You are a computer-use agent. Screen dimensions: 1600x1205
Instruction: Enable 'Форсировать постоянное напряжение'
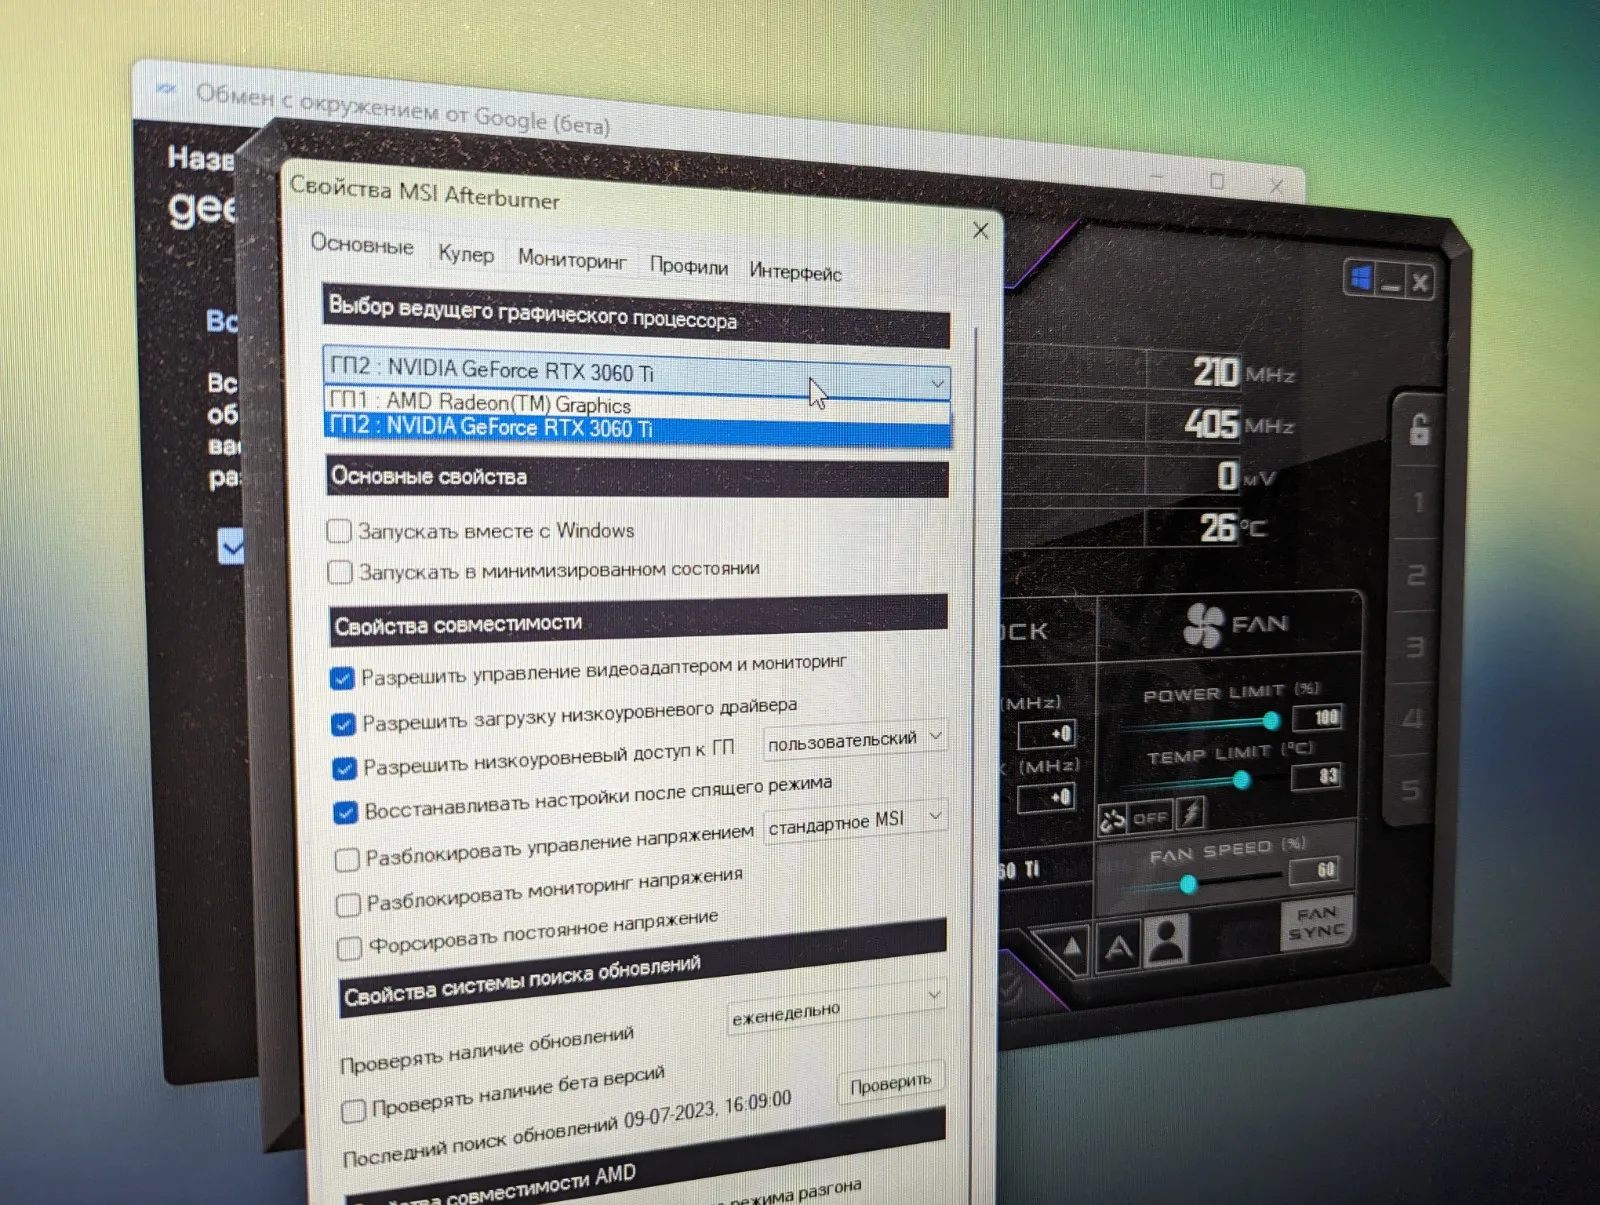click(349, 948)
